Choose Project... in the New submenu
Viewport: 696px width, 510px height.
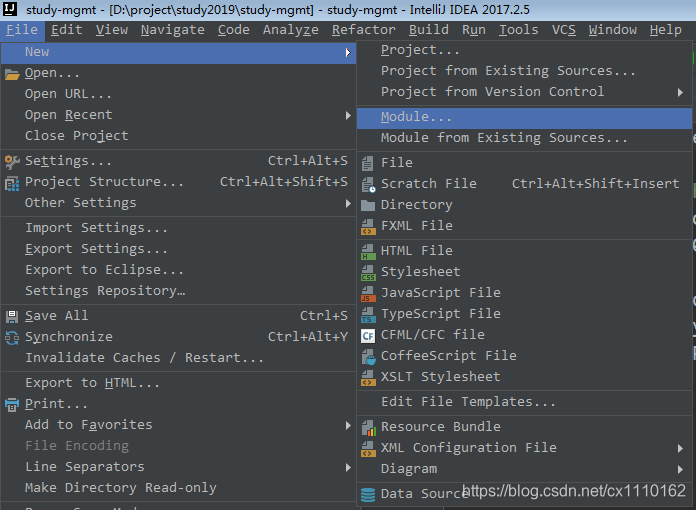[524, 50]
